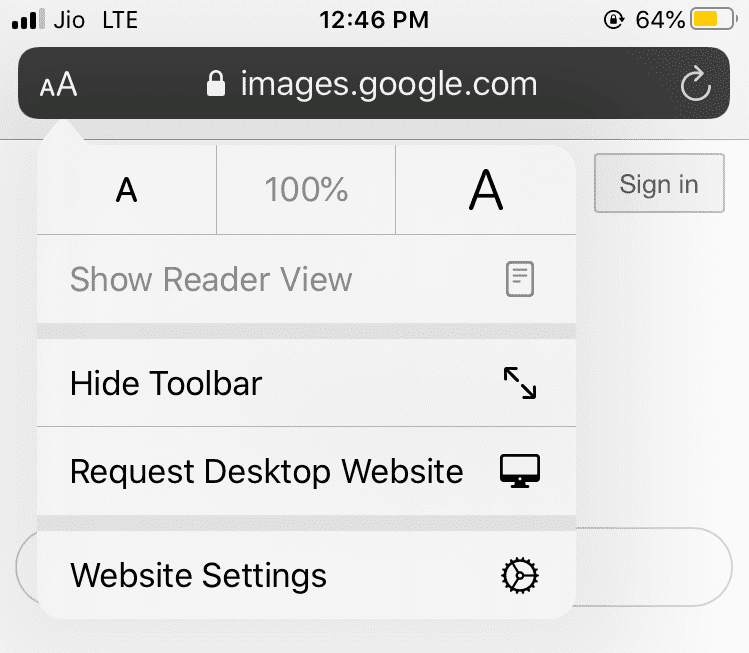The height and width of the screenshot is (653, 749).
Task: Open Website Settings from the menu
Action: [x=198, y=575]
